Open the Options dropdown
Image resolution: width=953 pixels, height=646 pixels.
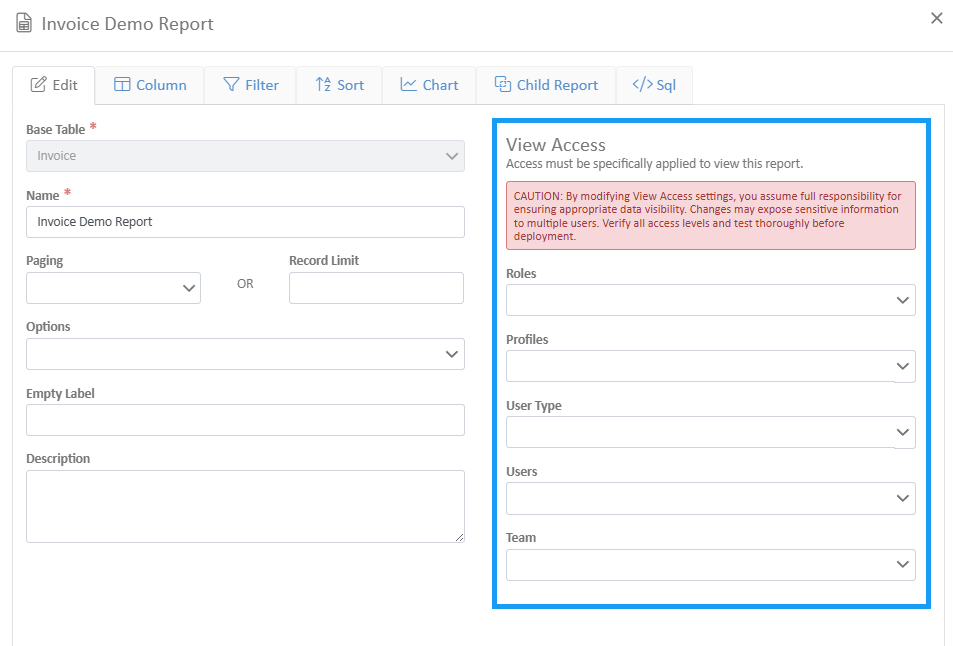(245, 354)
